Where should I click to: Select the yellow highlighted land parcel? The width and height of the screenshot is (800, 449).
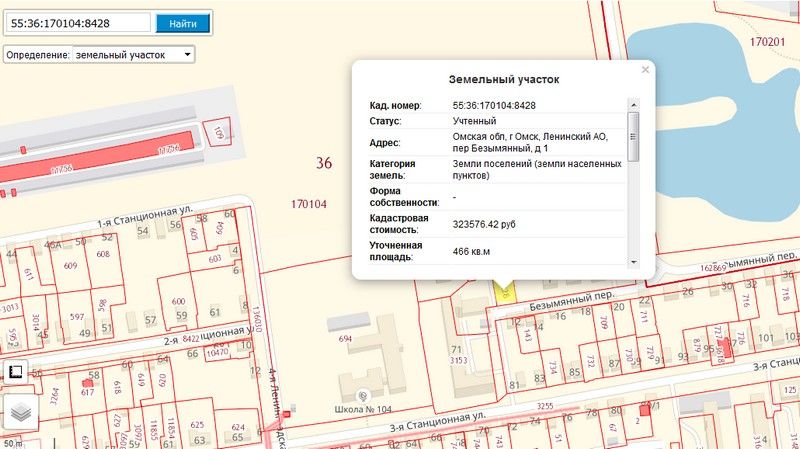(x=505, y=292)
